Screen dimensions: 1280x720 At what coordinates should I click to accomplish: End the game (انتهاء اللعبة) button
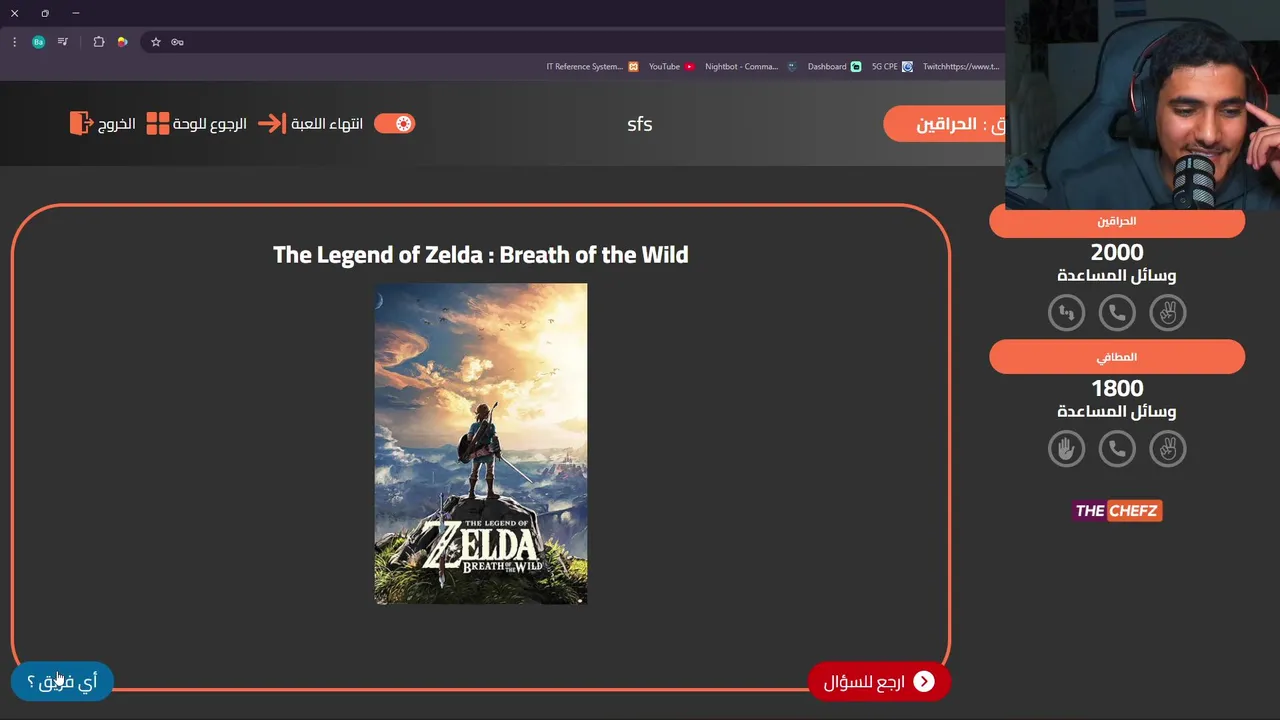[310, 124]
